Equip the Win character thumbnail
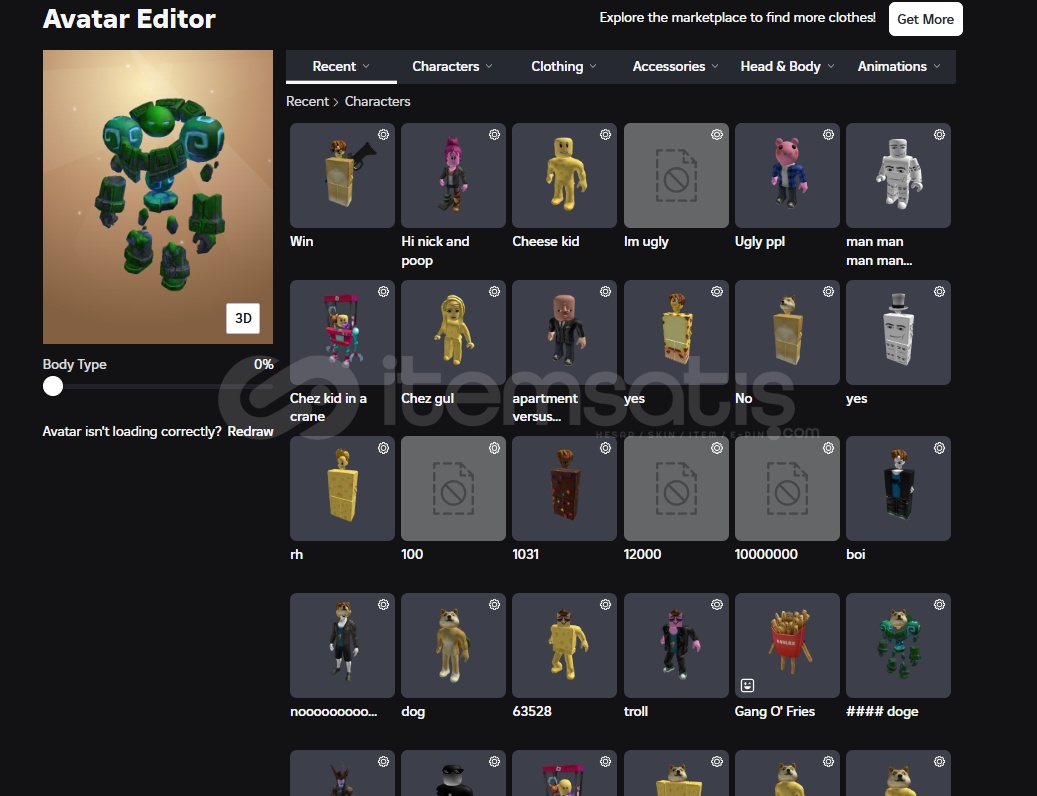Viewport: 1037px width, 796px height. point(343,176)
